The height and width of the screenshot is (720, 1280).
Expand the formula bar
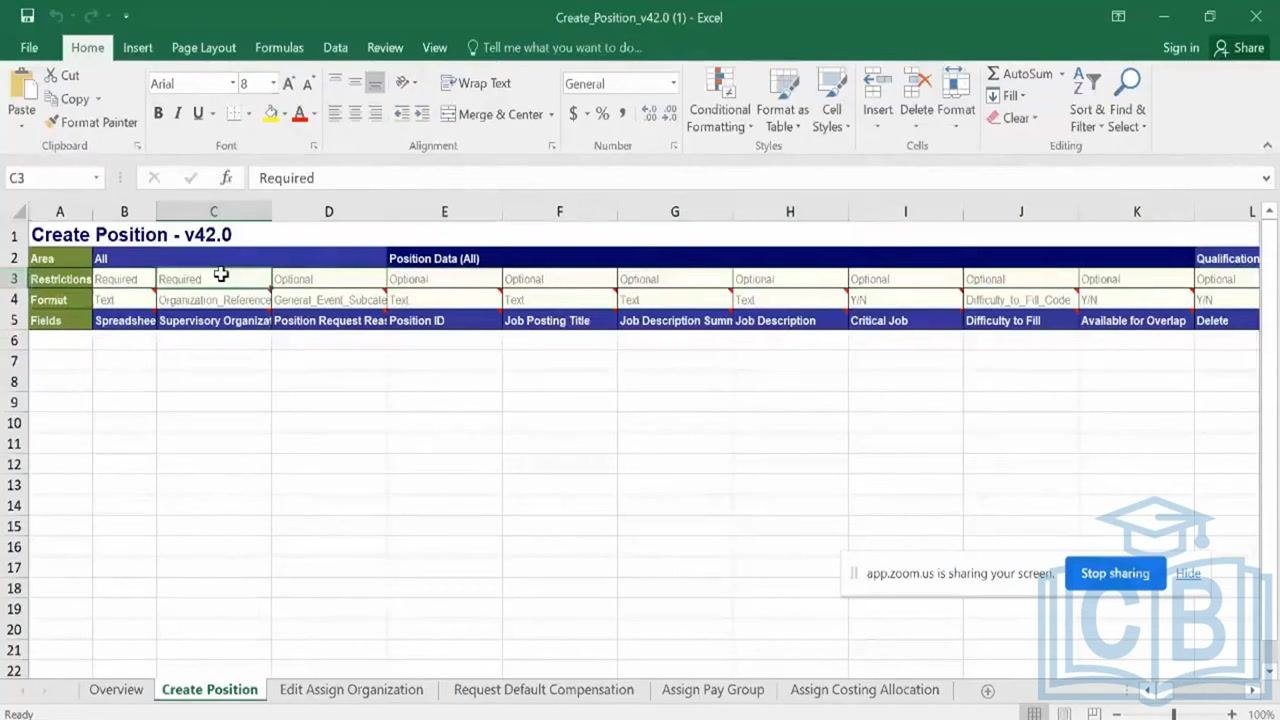pyautogui.click(x=1266, y=178)
